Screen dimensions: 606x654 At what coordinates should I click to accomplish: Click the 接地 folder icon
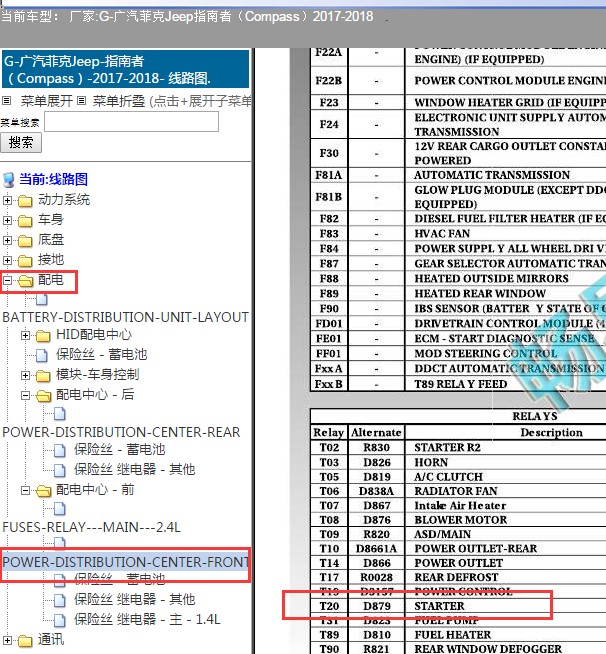tap(25, 261)
